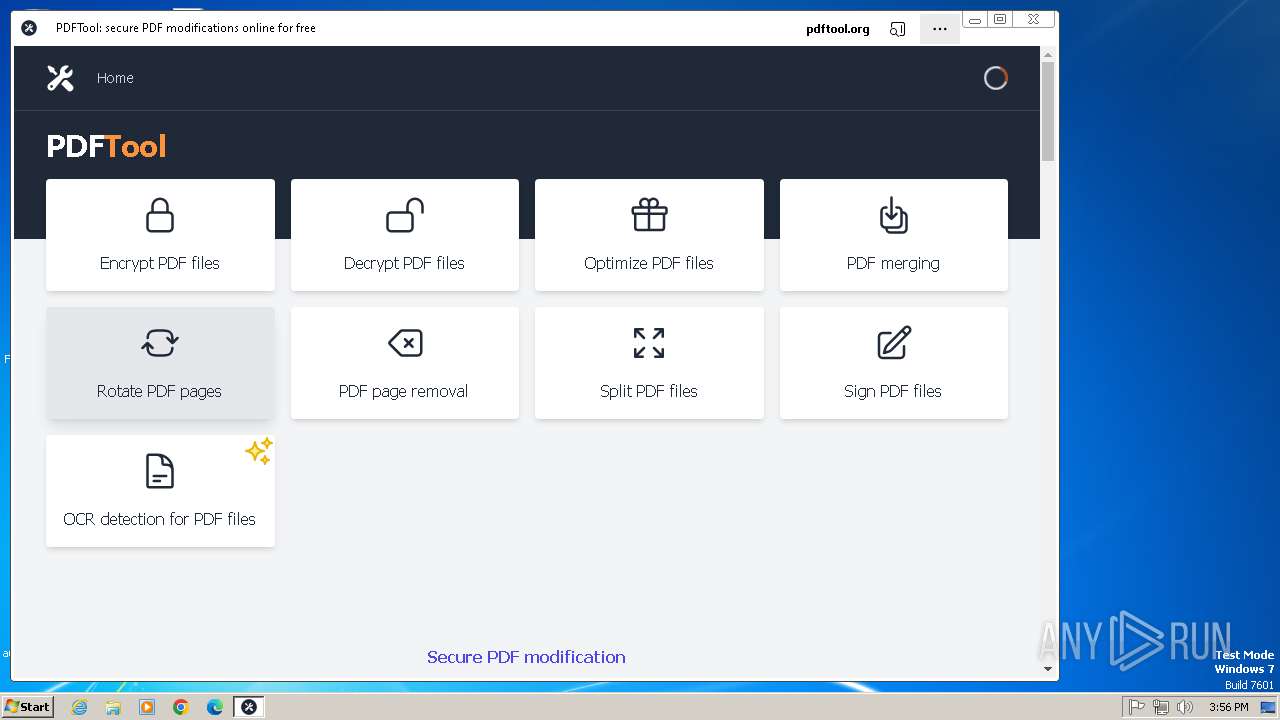The height and width of the screenshot is (720, 1280).
Task: Click the page vertical scrollbar thumb
Action: (x=1048, y=111)
